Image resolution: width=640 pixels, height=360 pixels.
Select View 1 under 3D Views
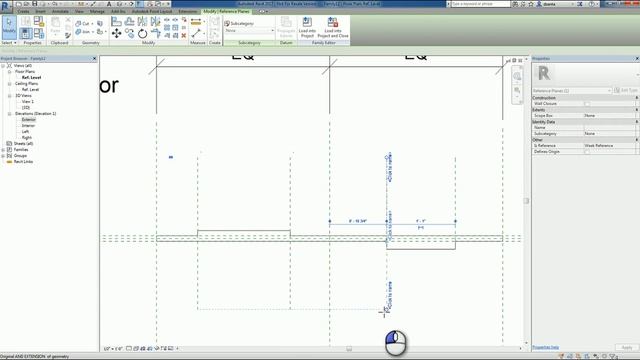tap(28, 101)
